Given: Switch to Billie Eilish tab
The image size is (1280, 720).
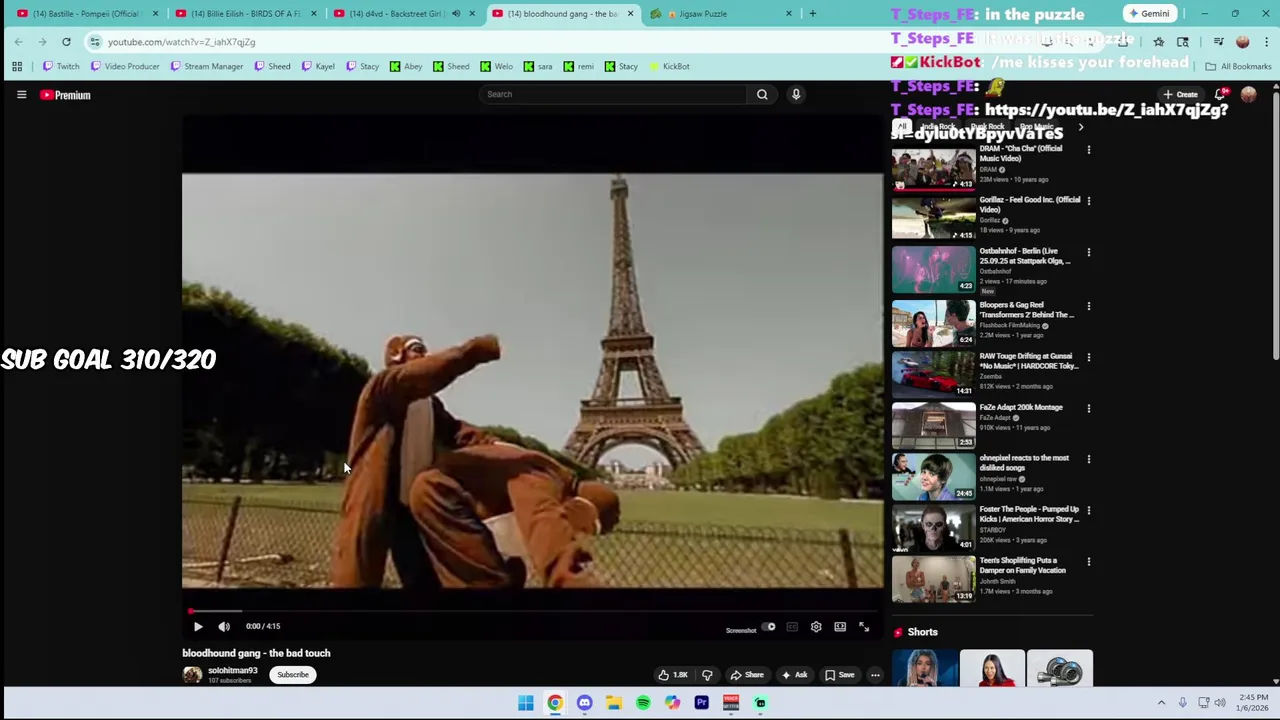Looking at the screenshot, I should point(244,14).
